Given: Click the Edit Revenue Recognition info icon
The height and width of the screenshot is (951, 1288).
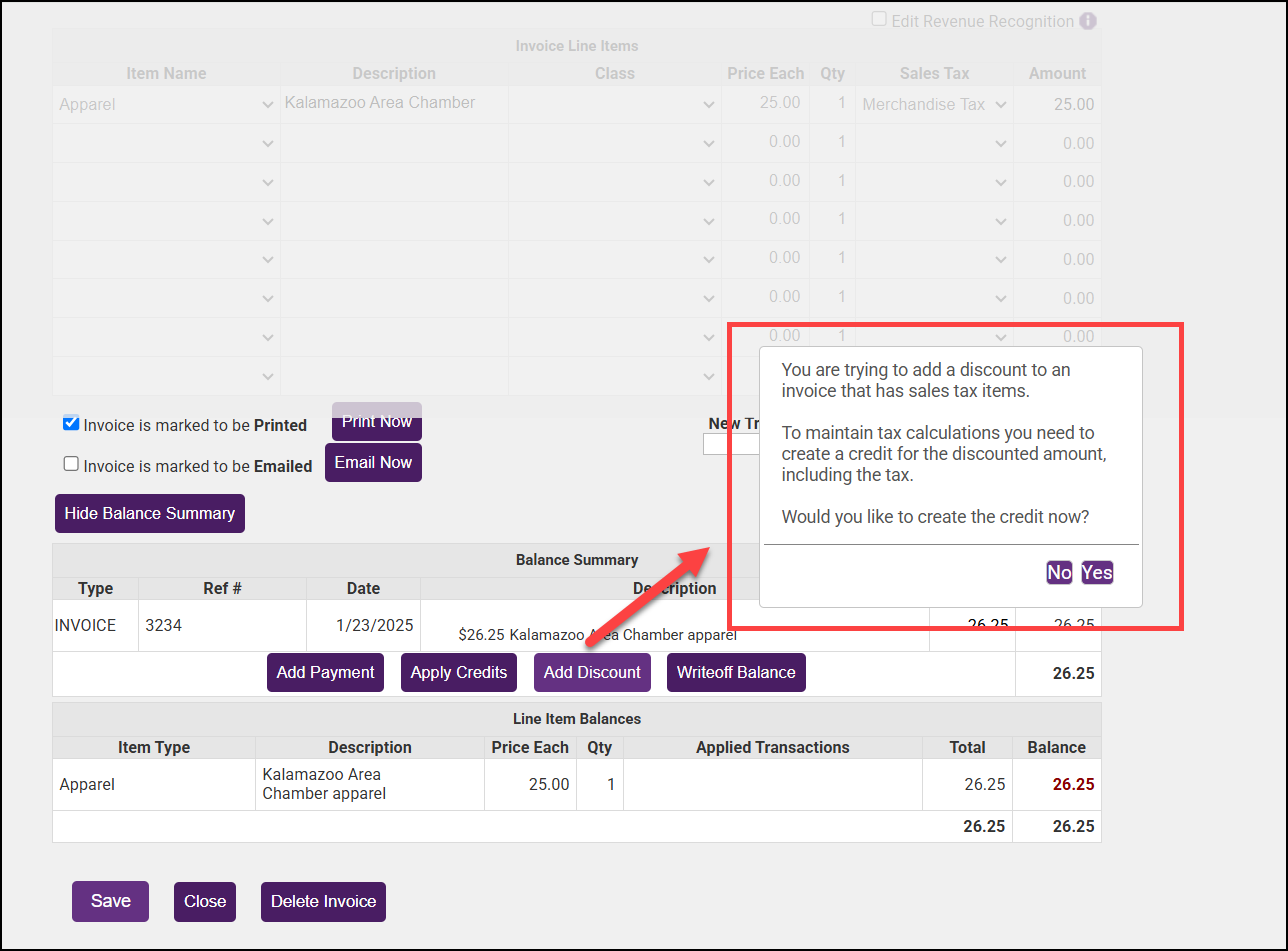Looking at the screenshot, I should (x=1088, y=21).
